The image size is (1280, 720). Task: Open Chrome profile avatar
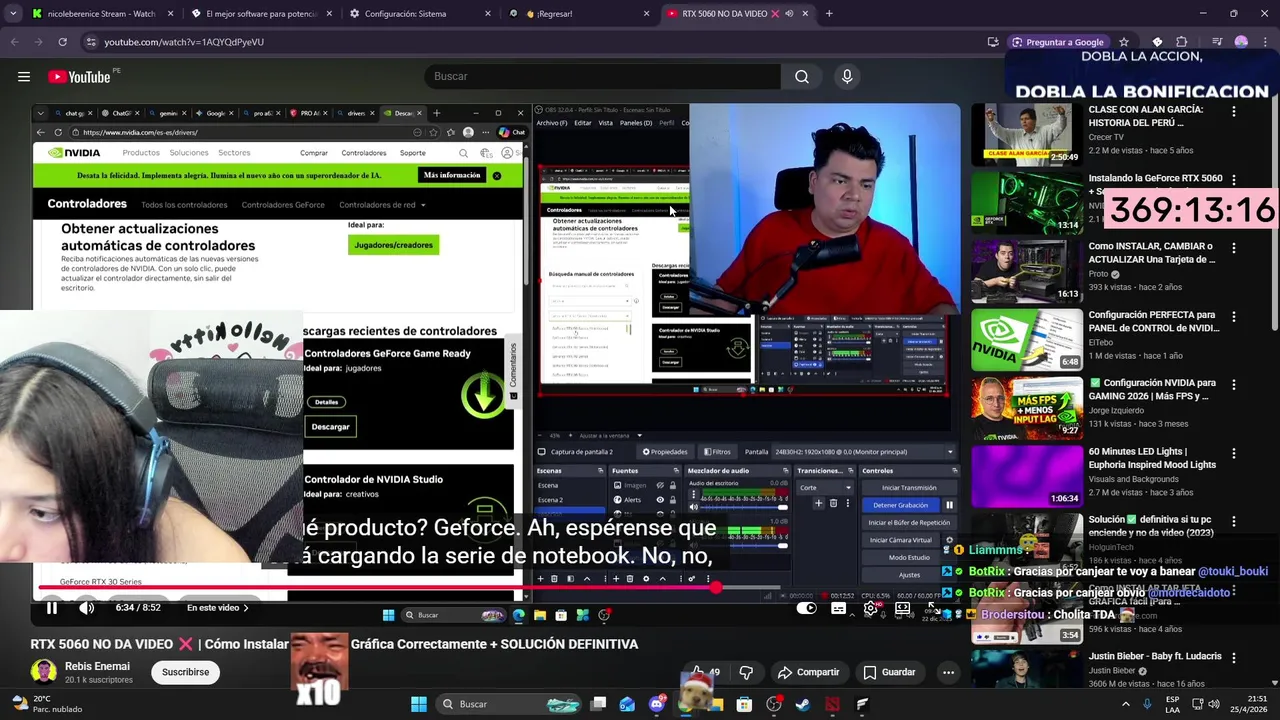[x=1241, y=42]
